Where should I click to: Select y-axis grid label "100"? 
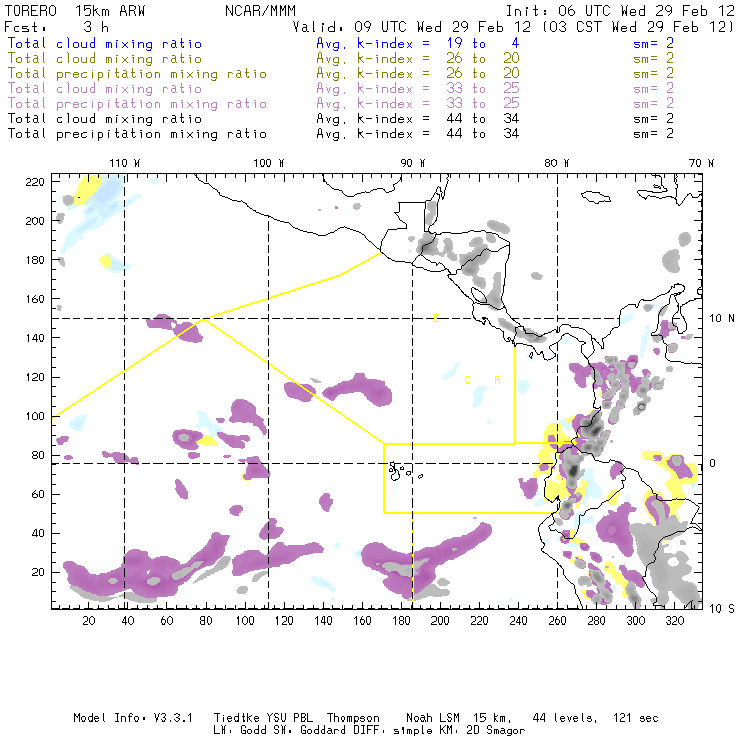[x=35, y=416]
